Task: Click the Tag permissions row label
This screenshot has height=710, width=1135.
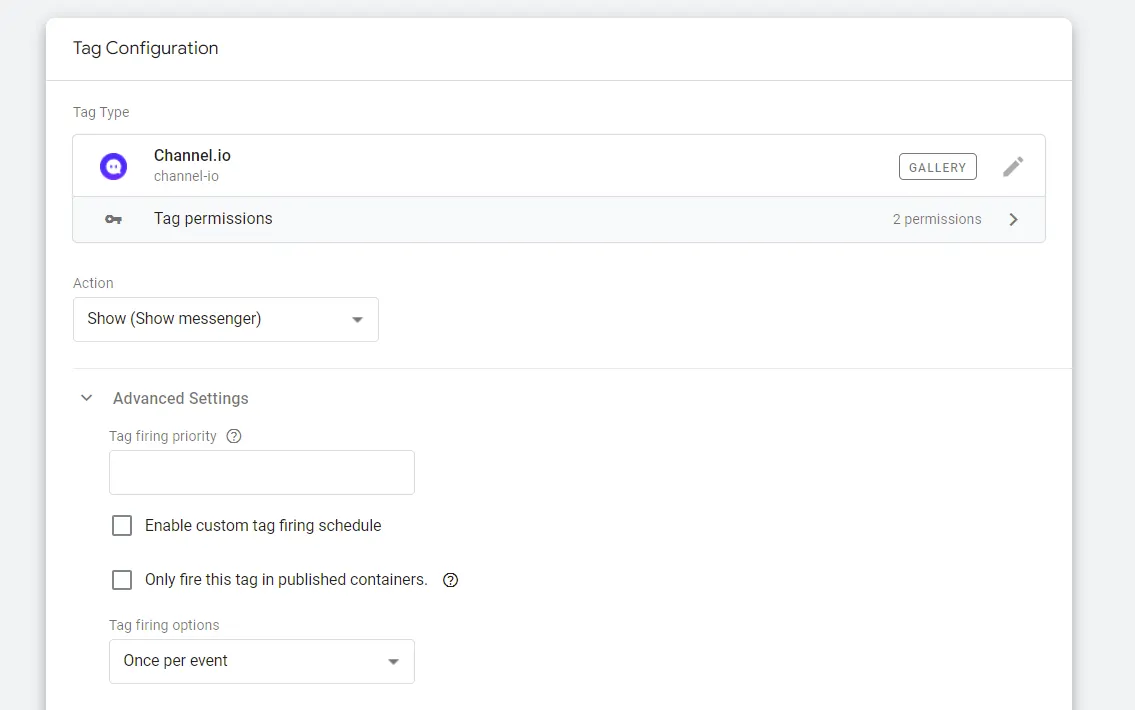Action: tap(213, 219)
